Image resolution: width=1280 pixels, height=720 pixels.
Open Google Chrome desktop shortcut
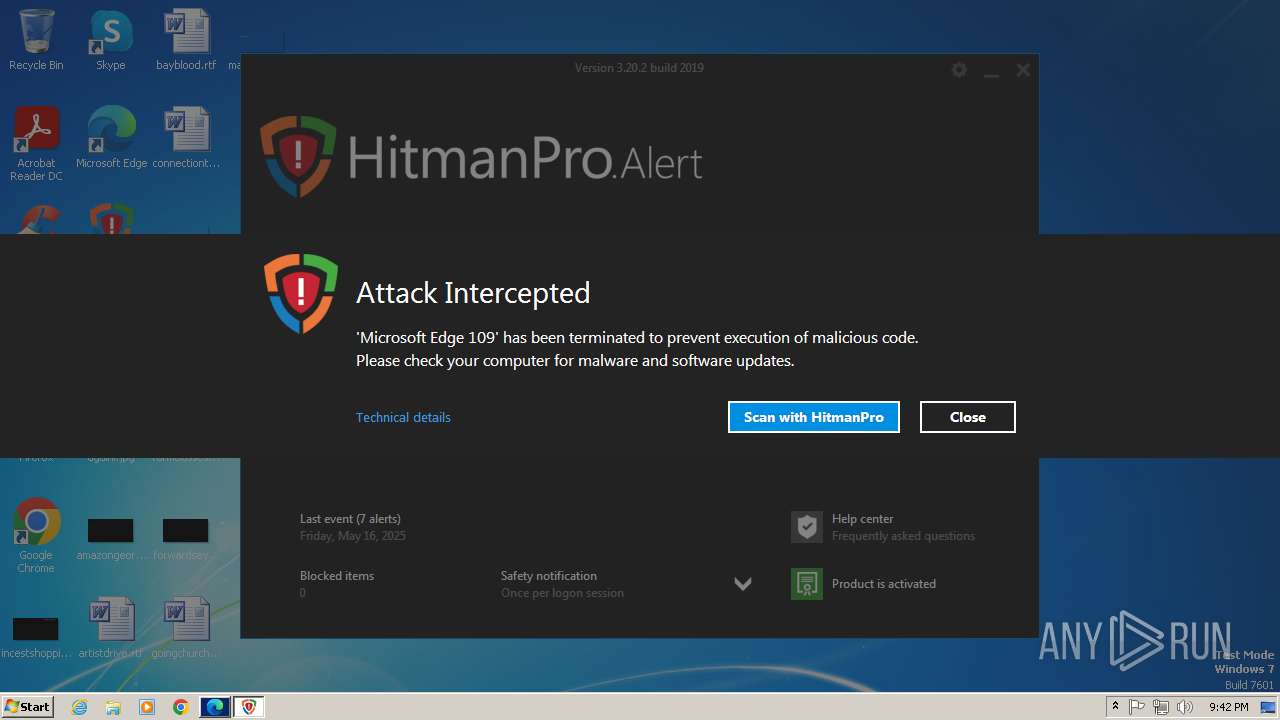[x=36, y=536]
